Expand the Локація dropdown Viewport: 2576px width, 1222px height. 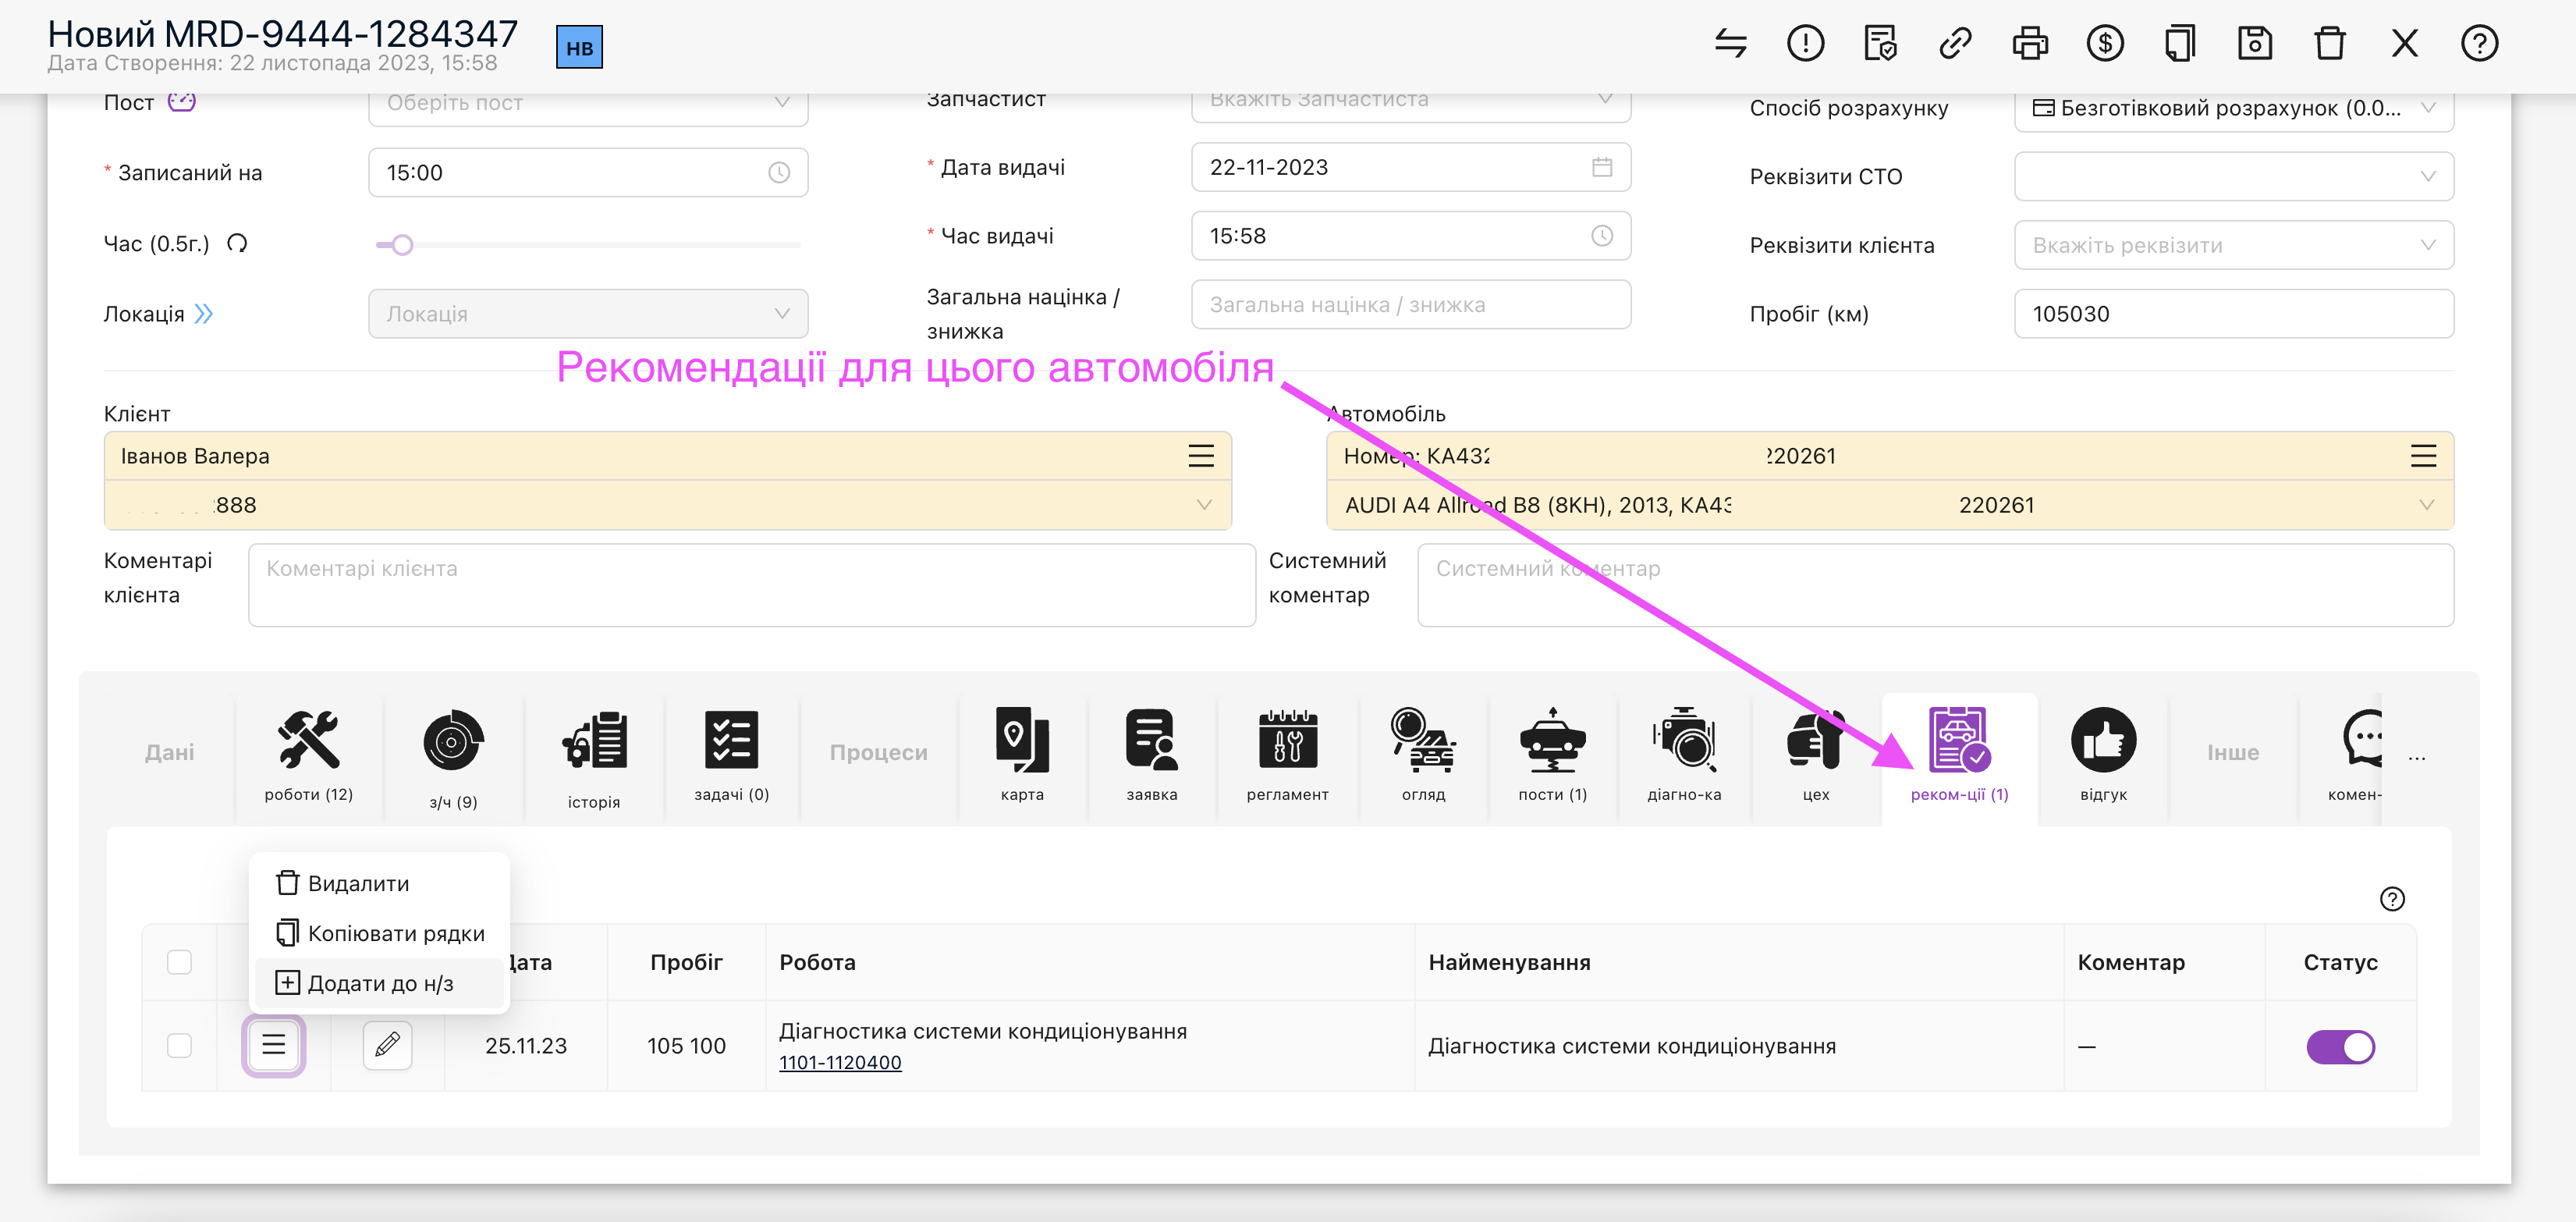tap(588, 314)
